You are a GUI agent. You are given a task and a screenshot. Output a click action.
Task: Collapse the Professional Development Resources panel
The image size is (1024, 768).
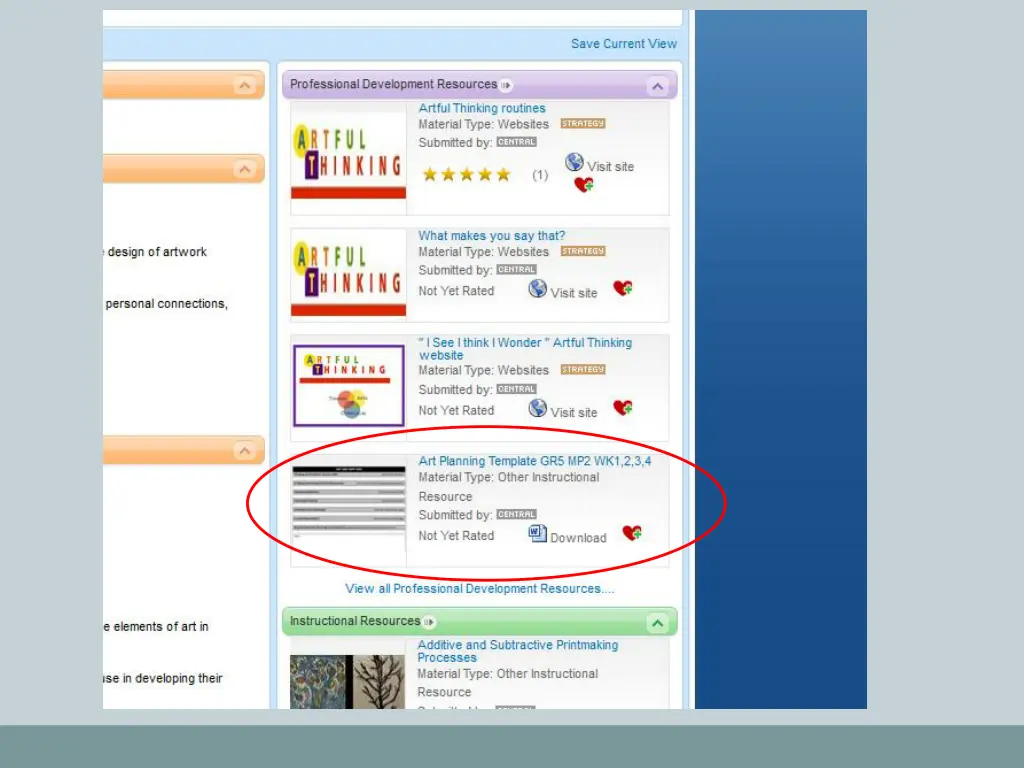tap(657, 86)
